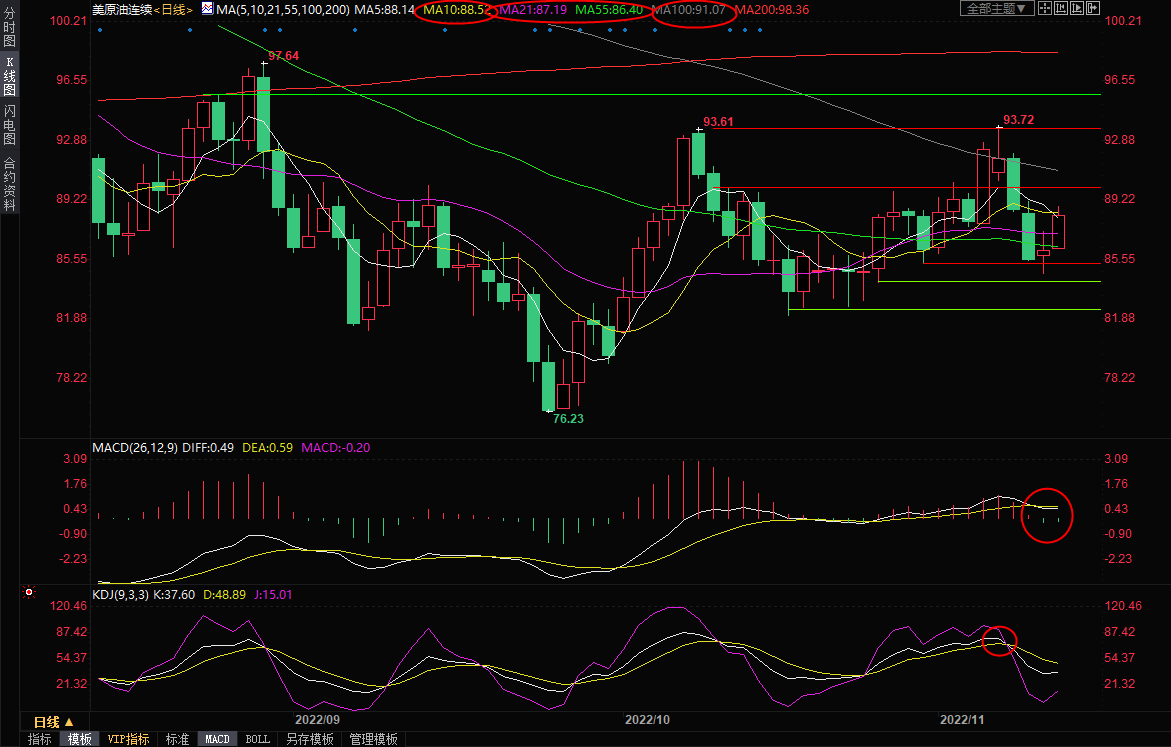Click the first blue event dot above chart
This screenshot has height=747, width=1171.
pos(100,29)
